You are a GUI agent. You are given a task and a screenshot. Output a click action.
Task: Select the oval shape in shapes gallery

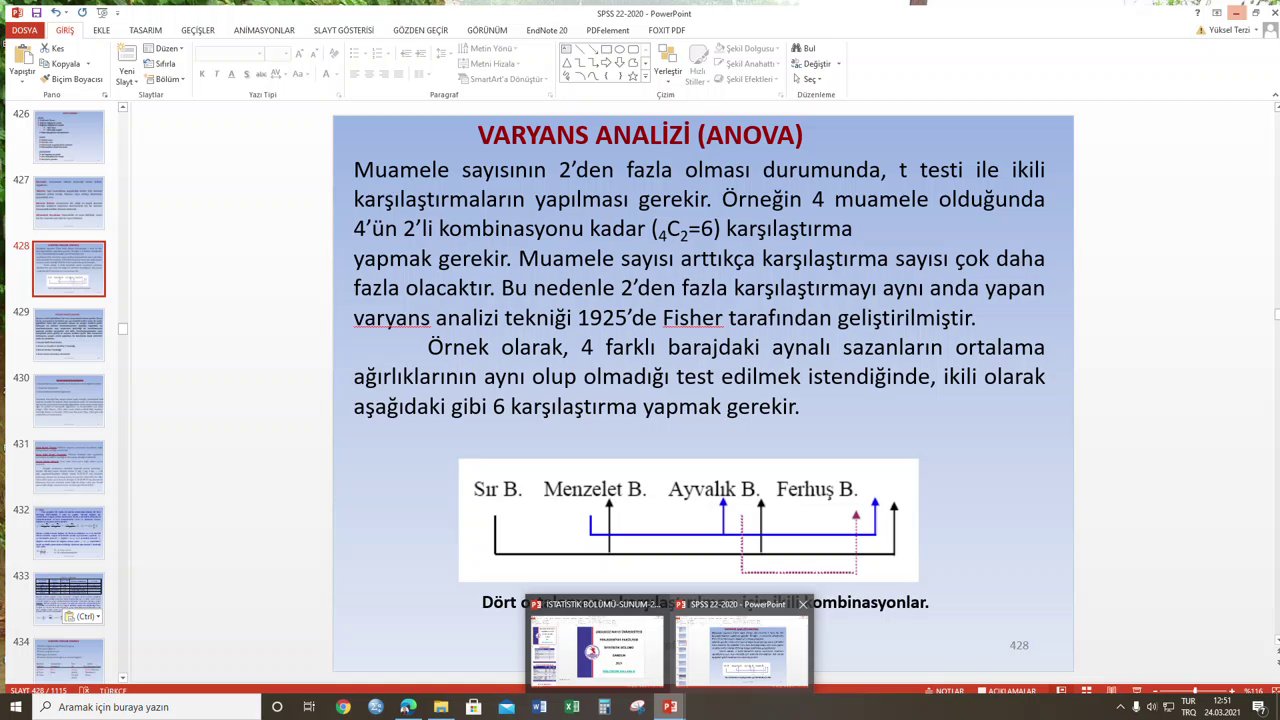pyautogui.click(x=620, y=49)
